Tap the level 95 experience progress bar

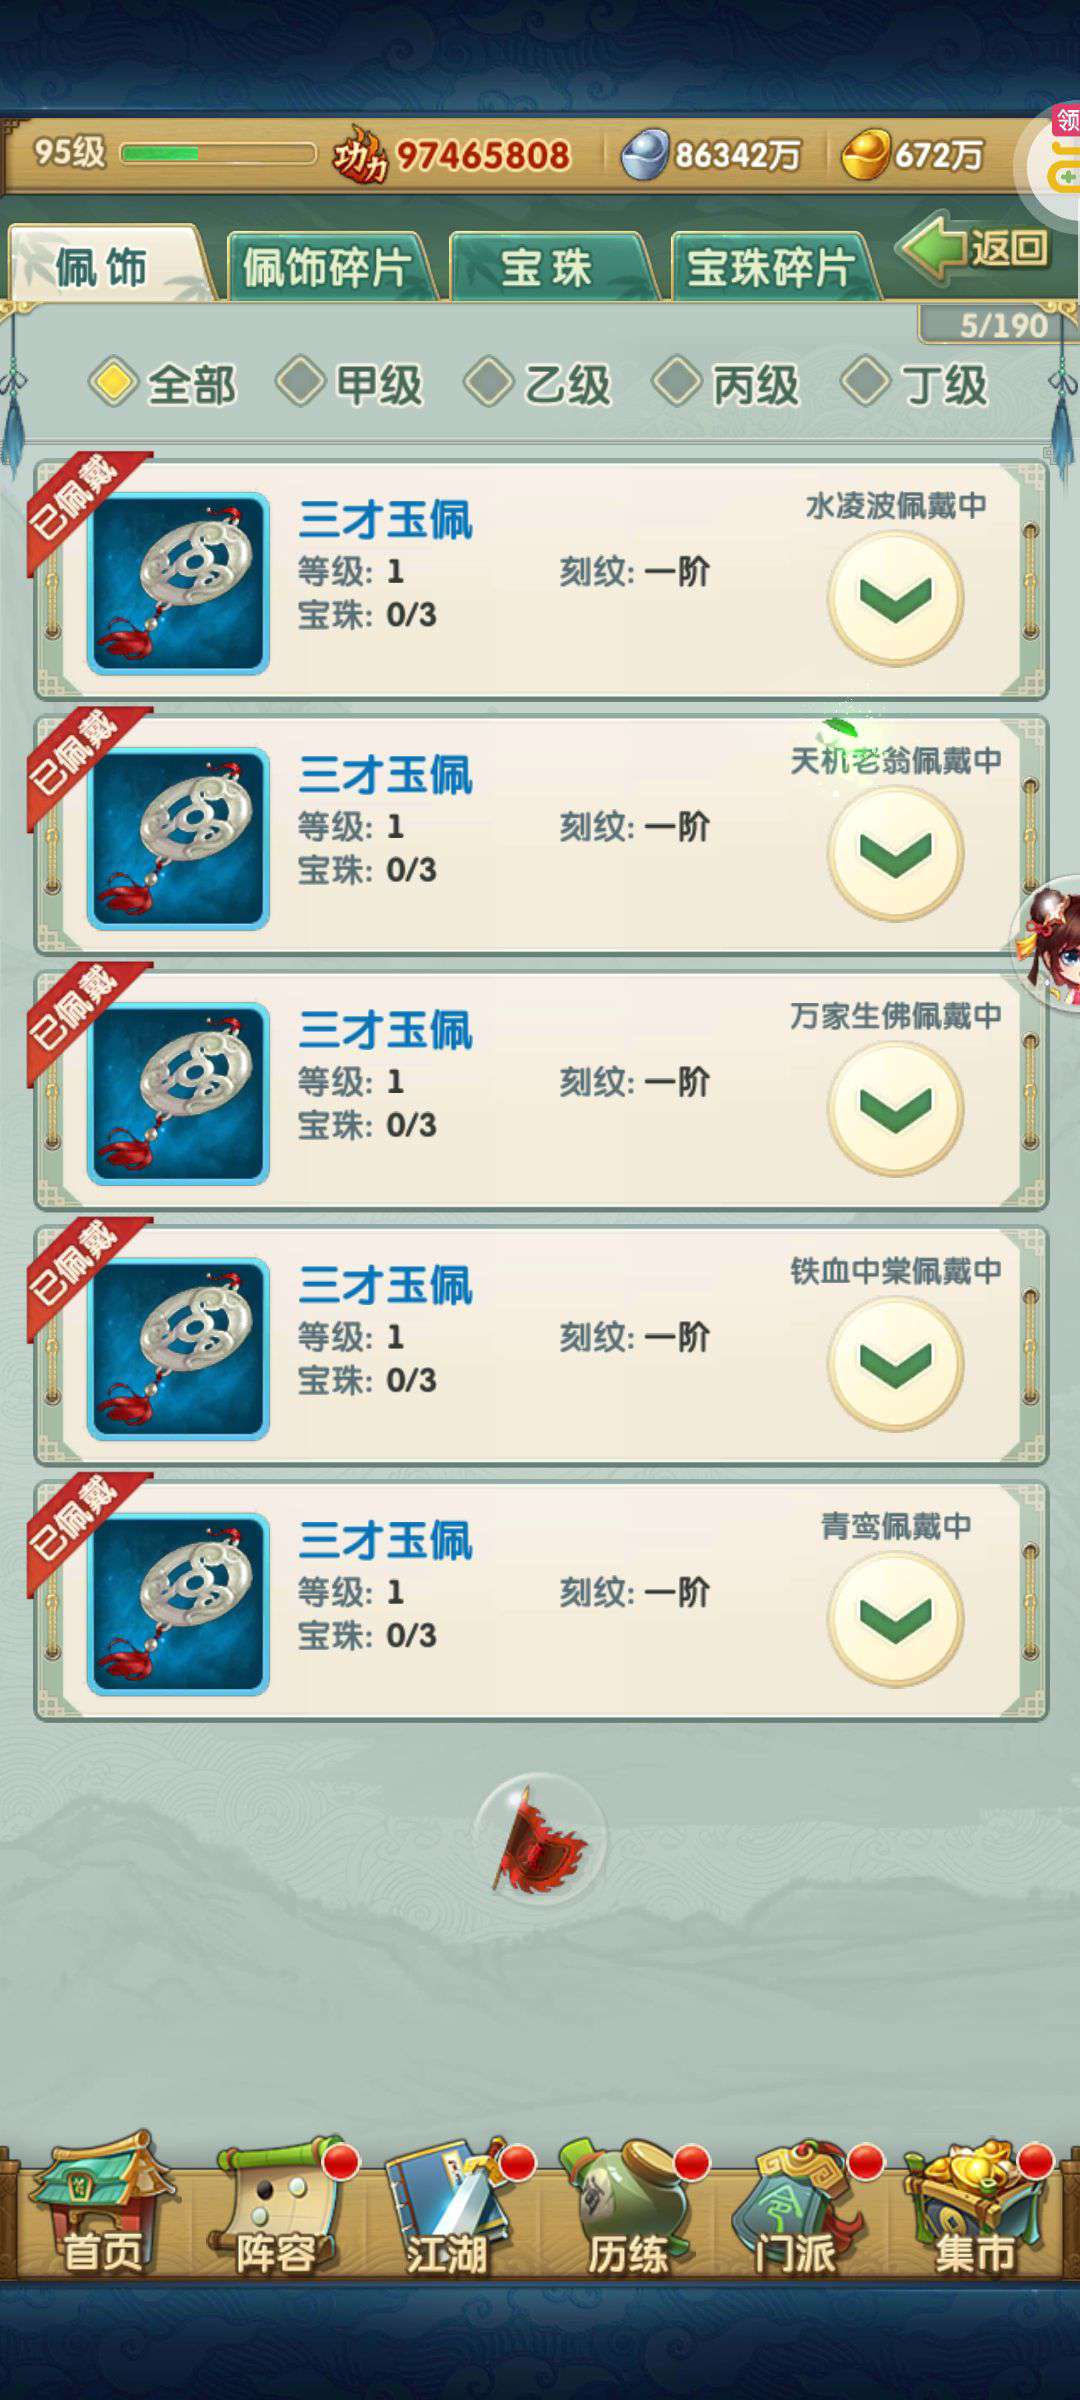tap(218, 153)
